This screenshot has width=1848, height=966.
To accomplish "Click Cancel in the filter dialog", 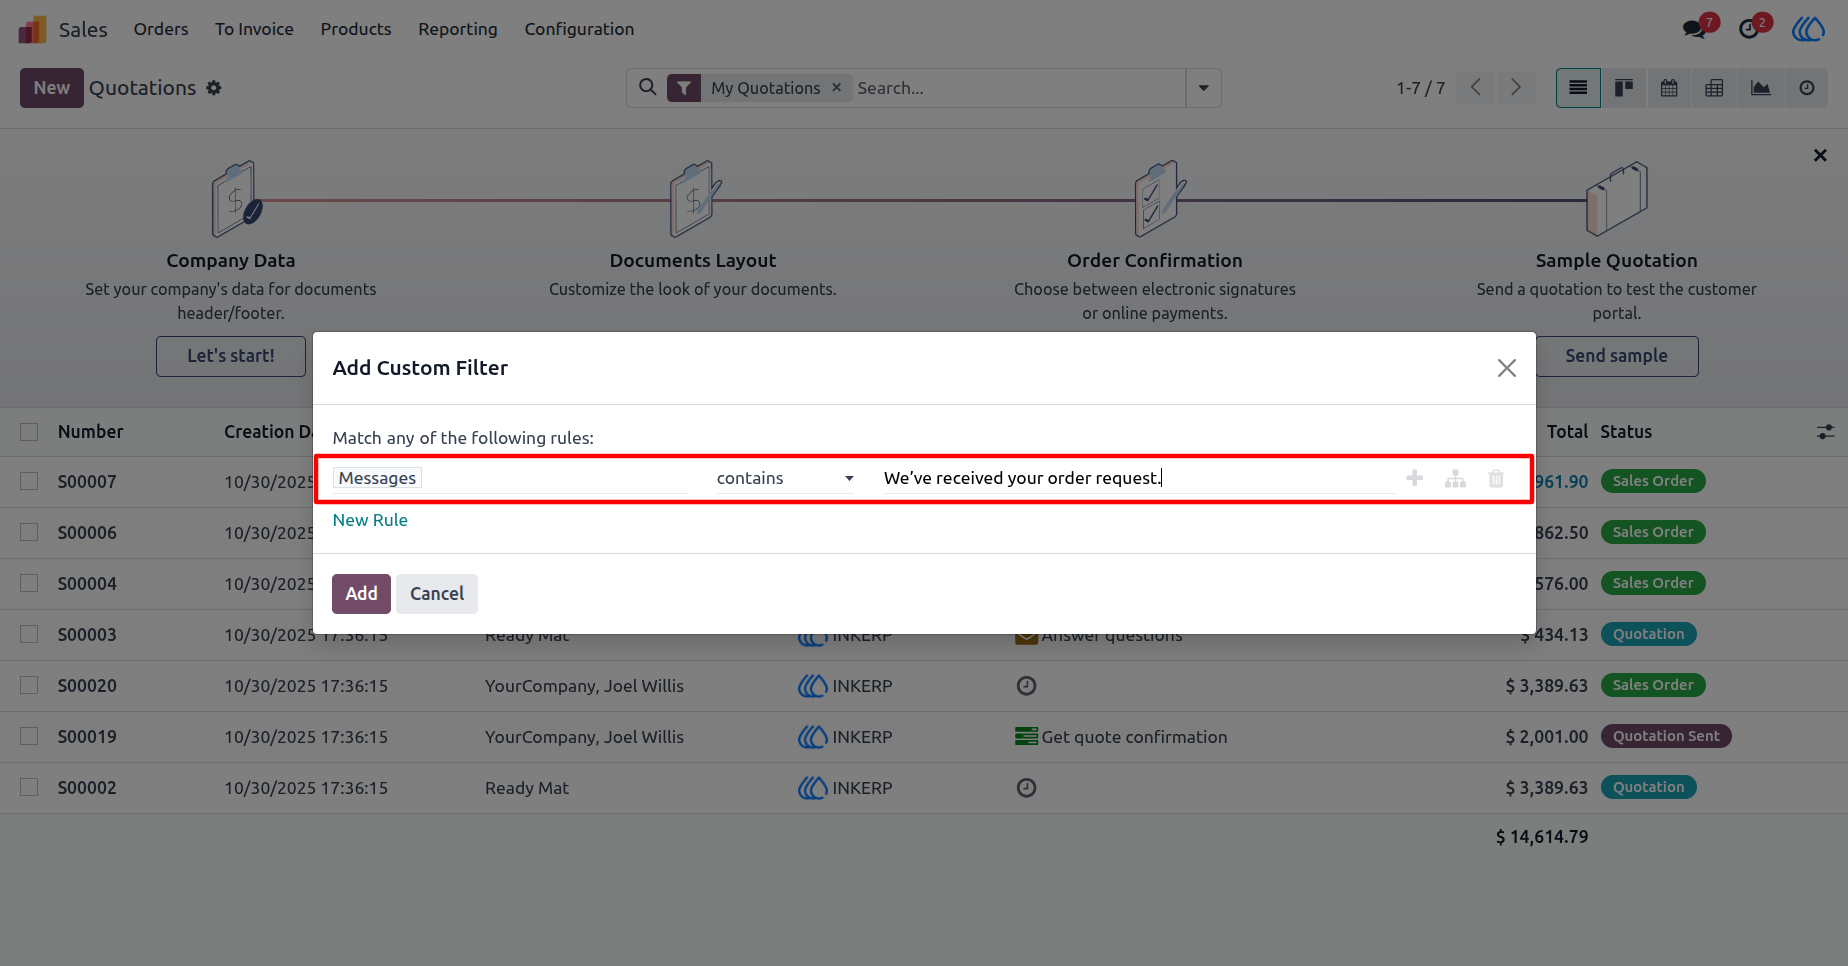I will click(437, 594).
